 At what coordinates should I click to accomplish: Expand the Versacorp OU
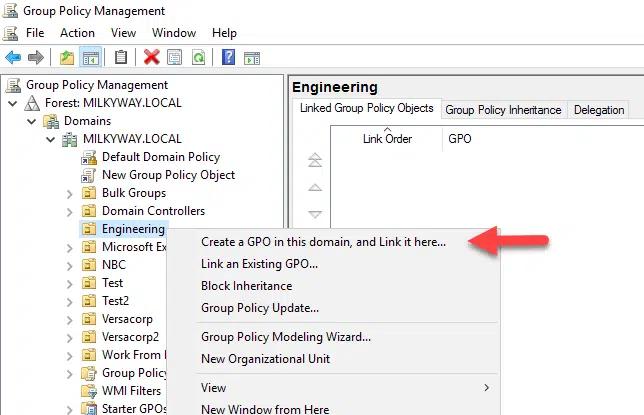click(70, 320)
